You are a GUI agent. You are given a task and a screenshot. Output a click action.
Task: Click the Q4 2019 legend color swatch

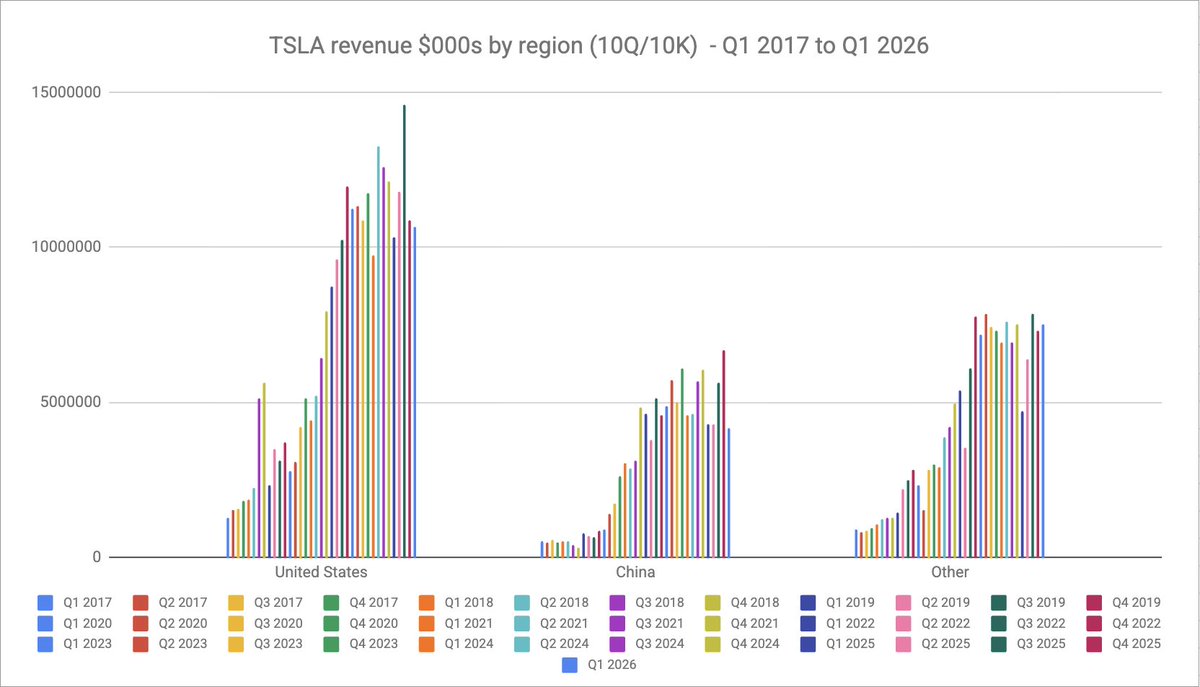coord(1096,603)
